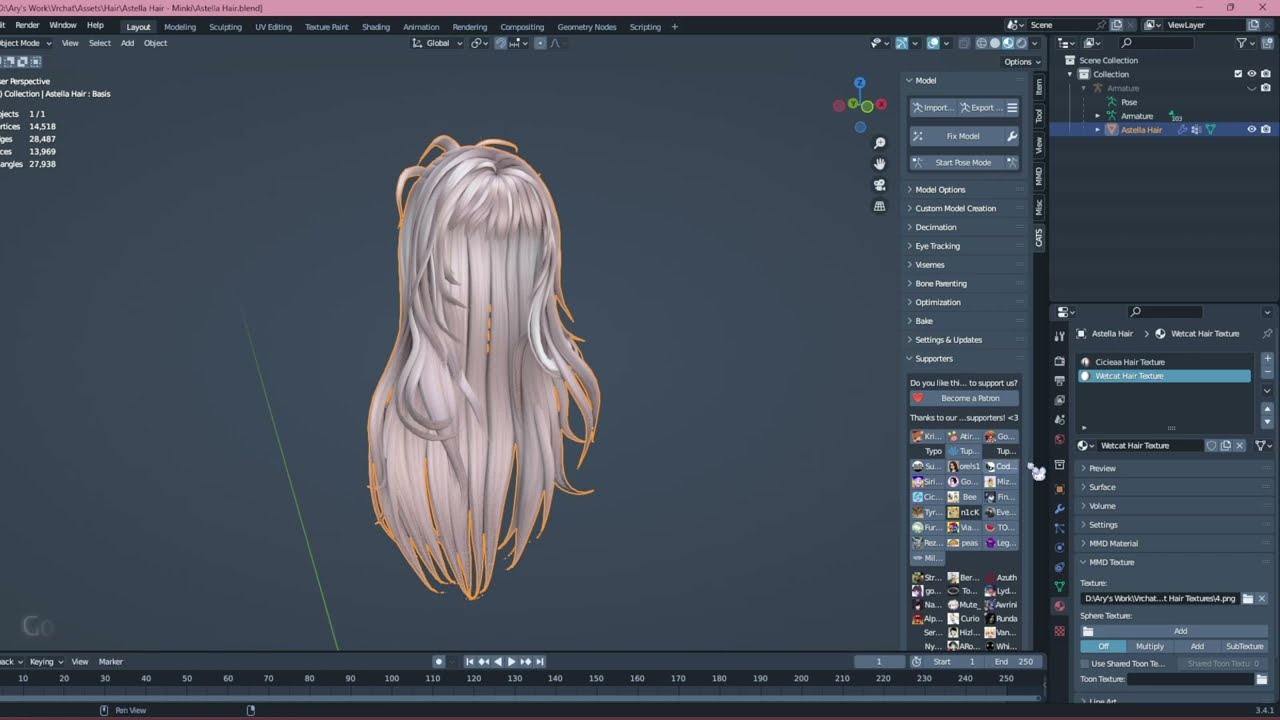Open the Global transform orientation dropdown
The image size is (1280, 720).
pos(438,43)
